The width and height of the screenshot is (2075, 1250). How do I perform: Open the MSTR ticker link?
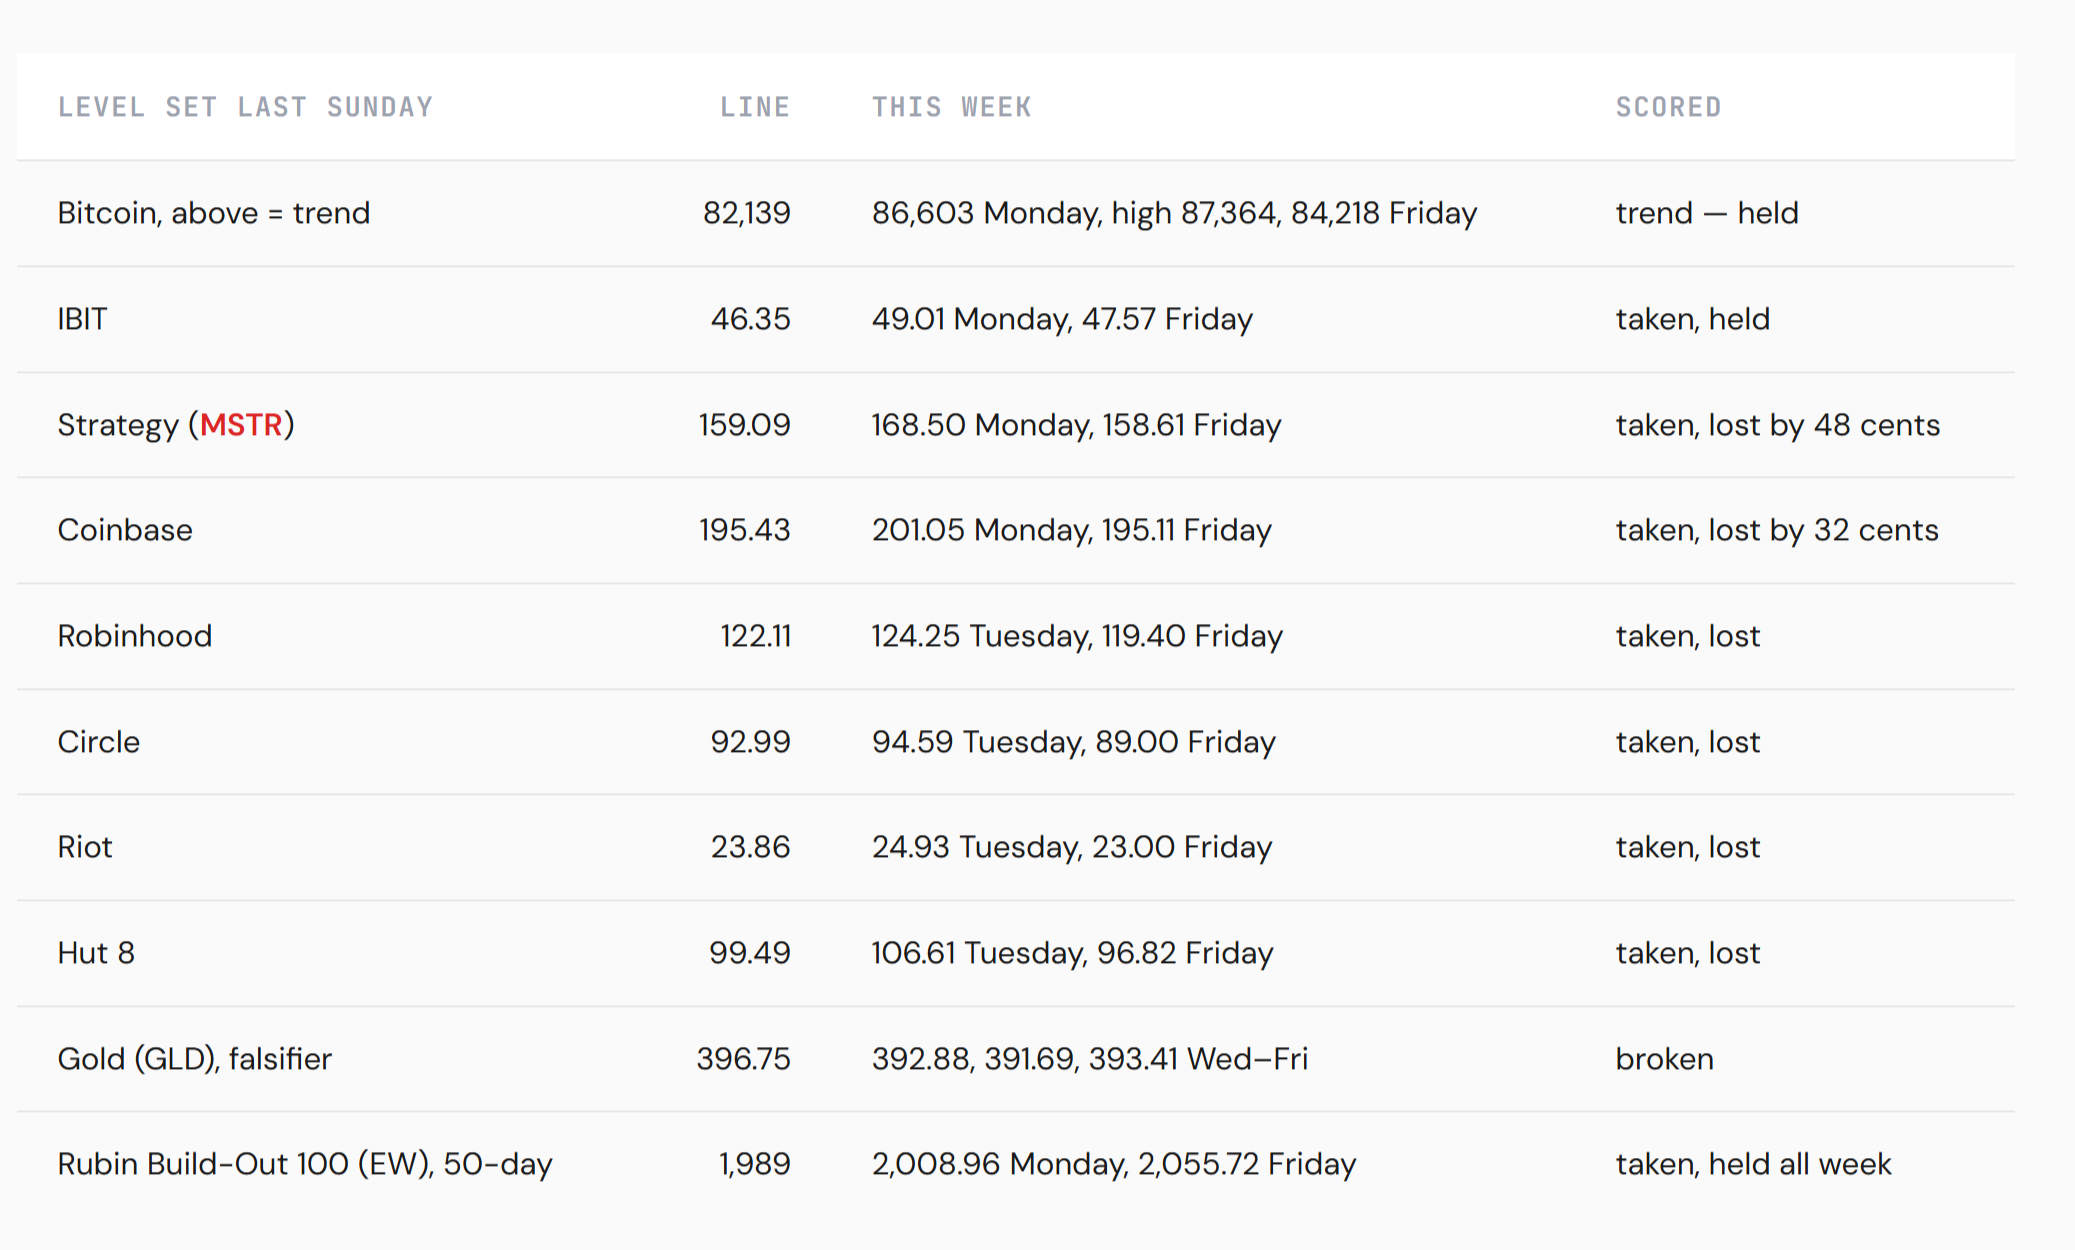tap(241, 425)
